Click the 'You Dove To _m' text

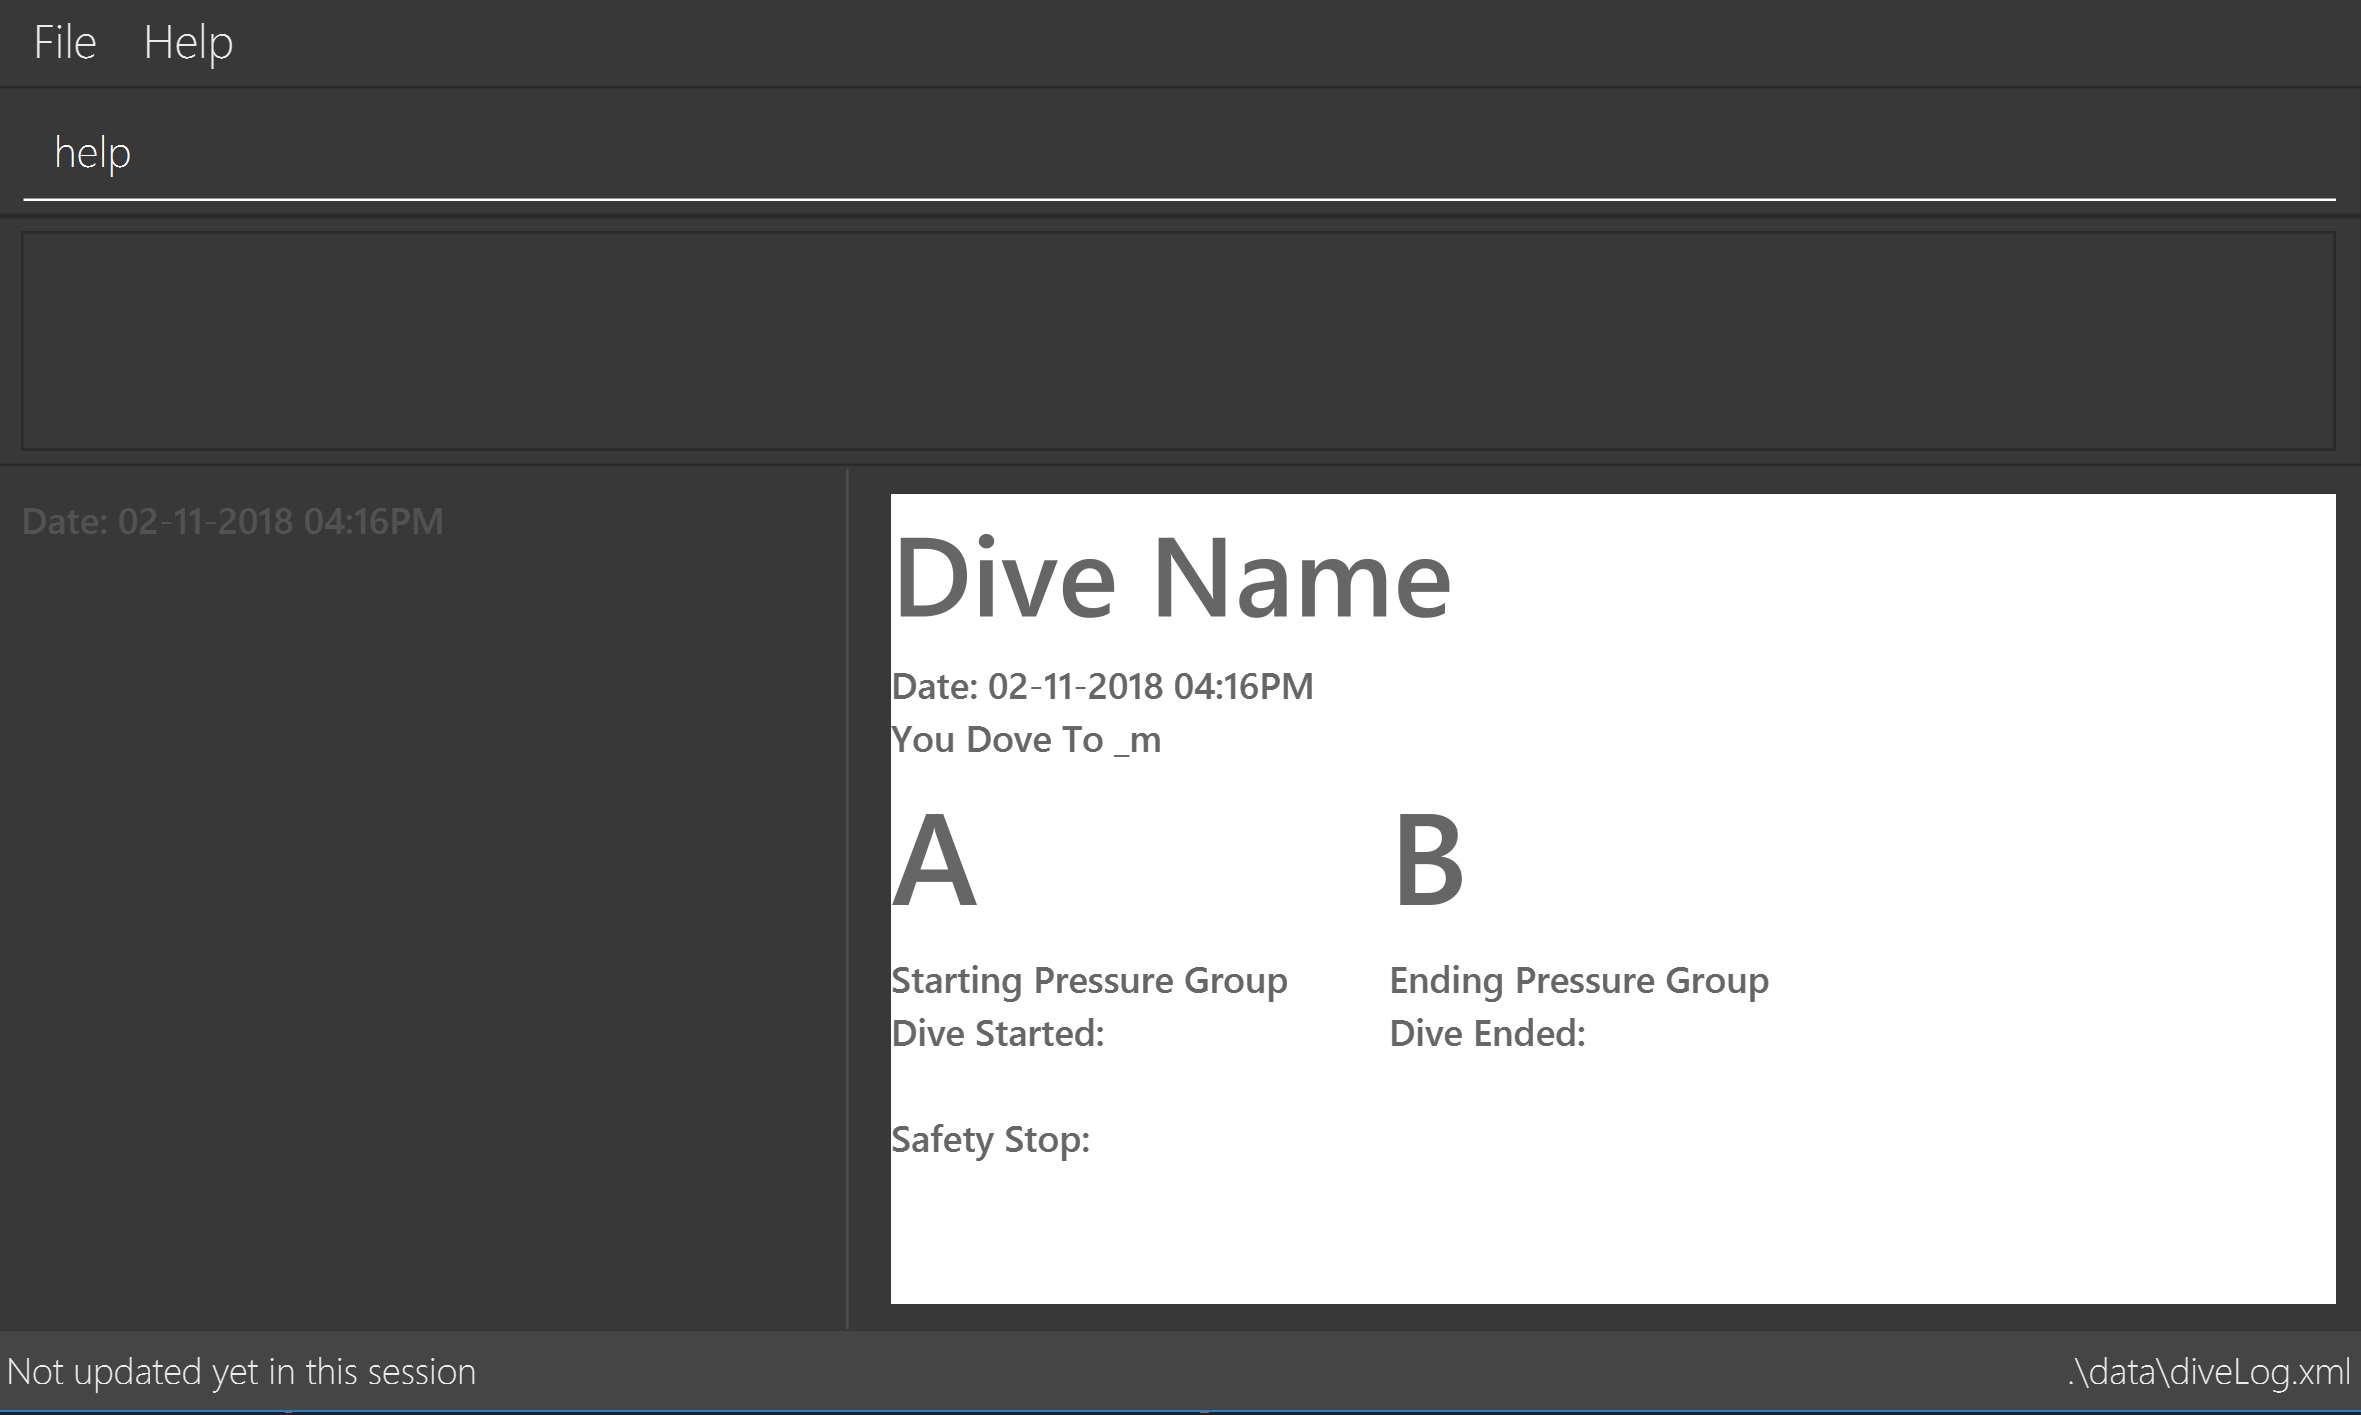(1026, 740)
